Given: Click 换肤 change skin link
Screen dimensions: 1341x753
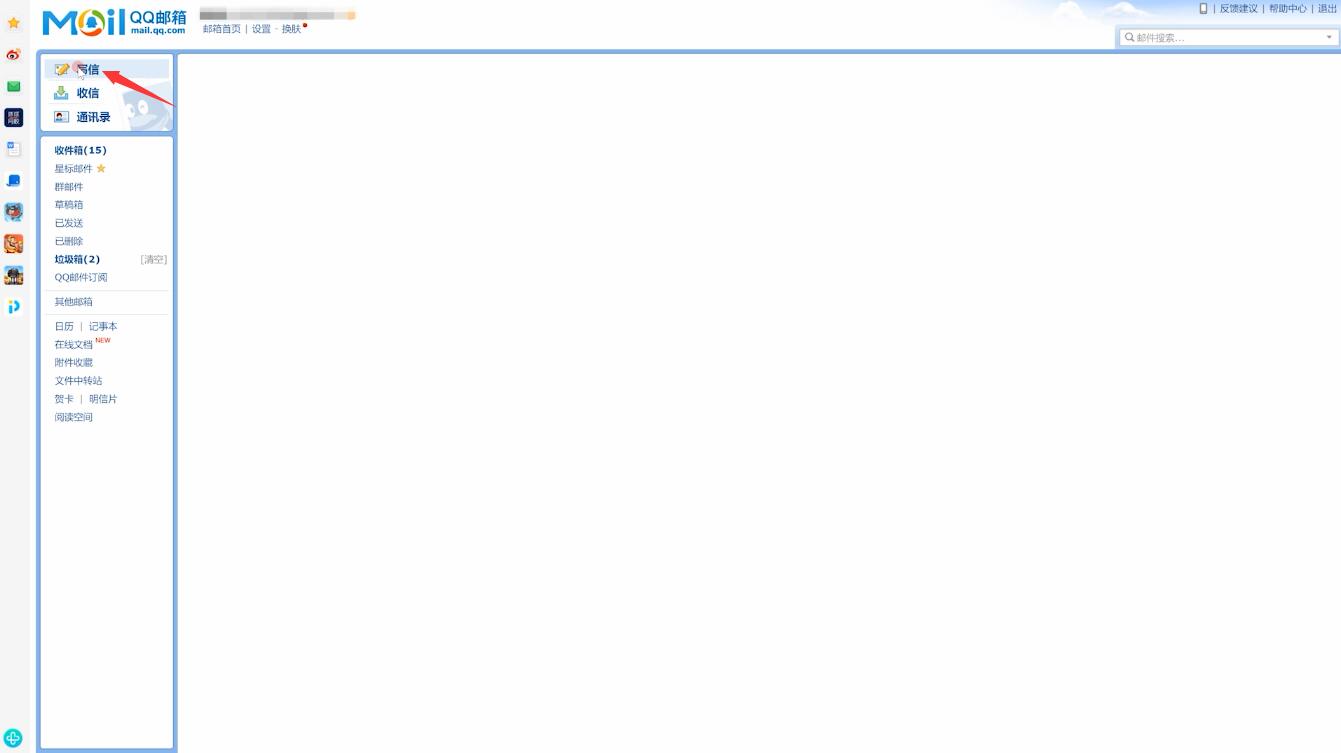Looking at the screenshot, I should 291,29.
